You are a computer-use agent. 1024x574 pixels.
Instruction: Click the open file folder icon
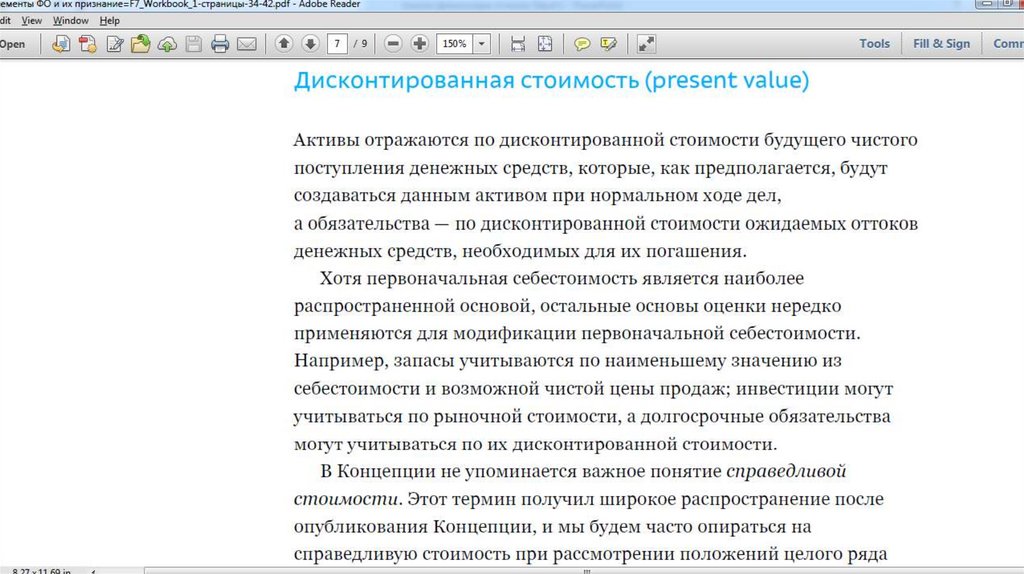click(141, 44)
